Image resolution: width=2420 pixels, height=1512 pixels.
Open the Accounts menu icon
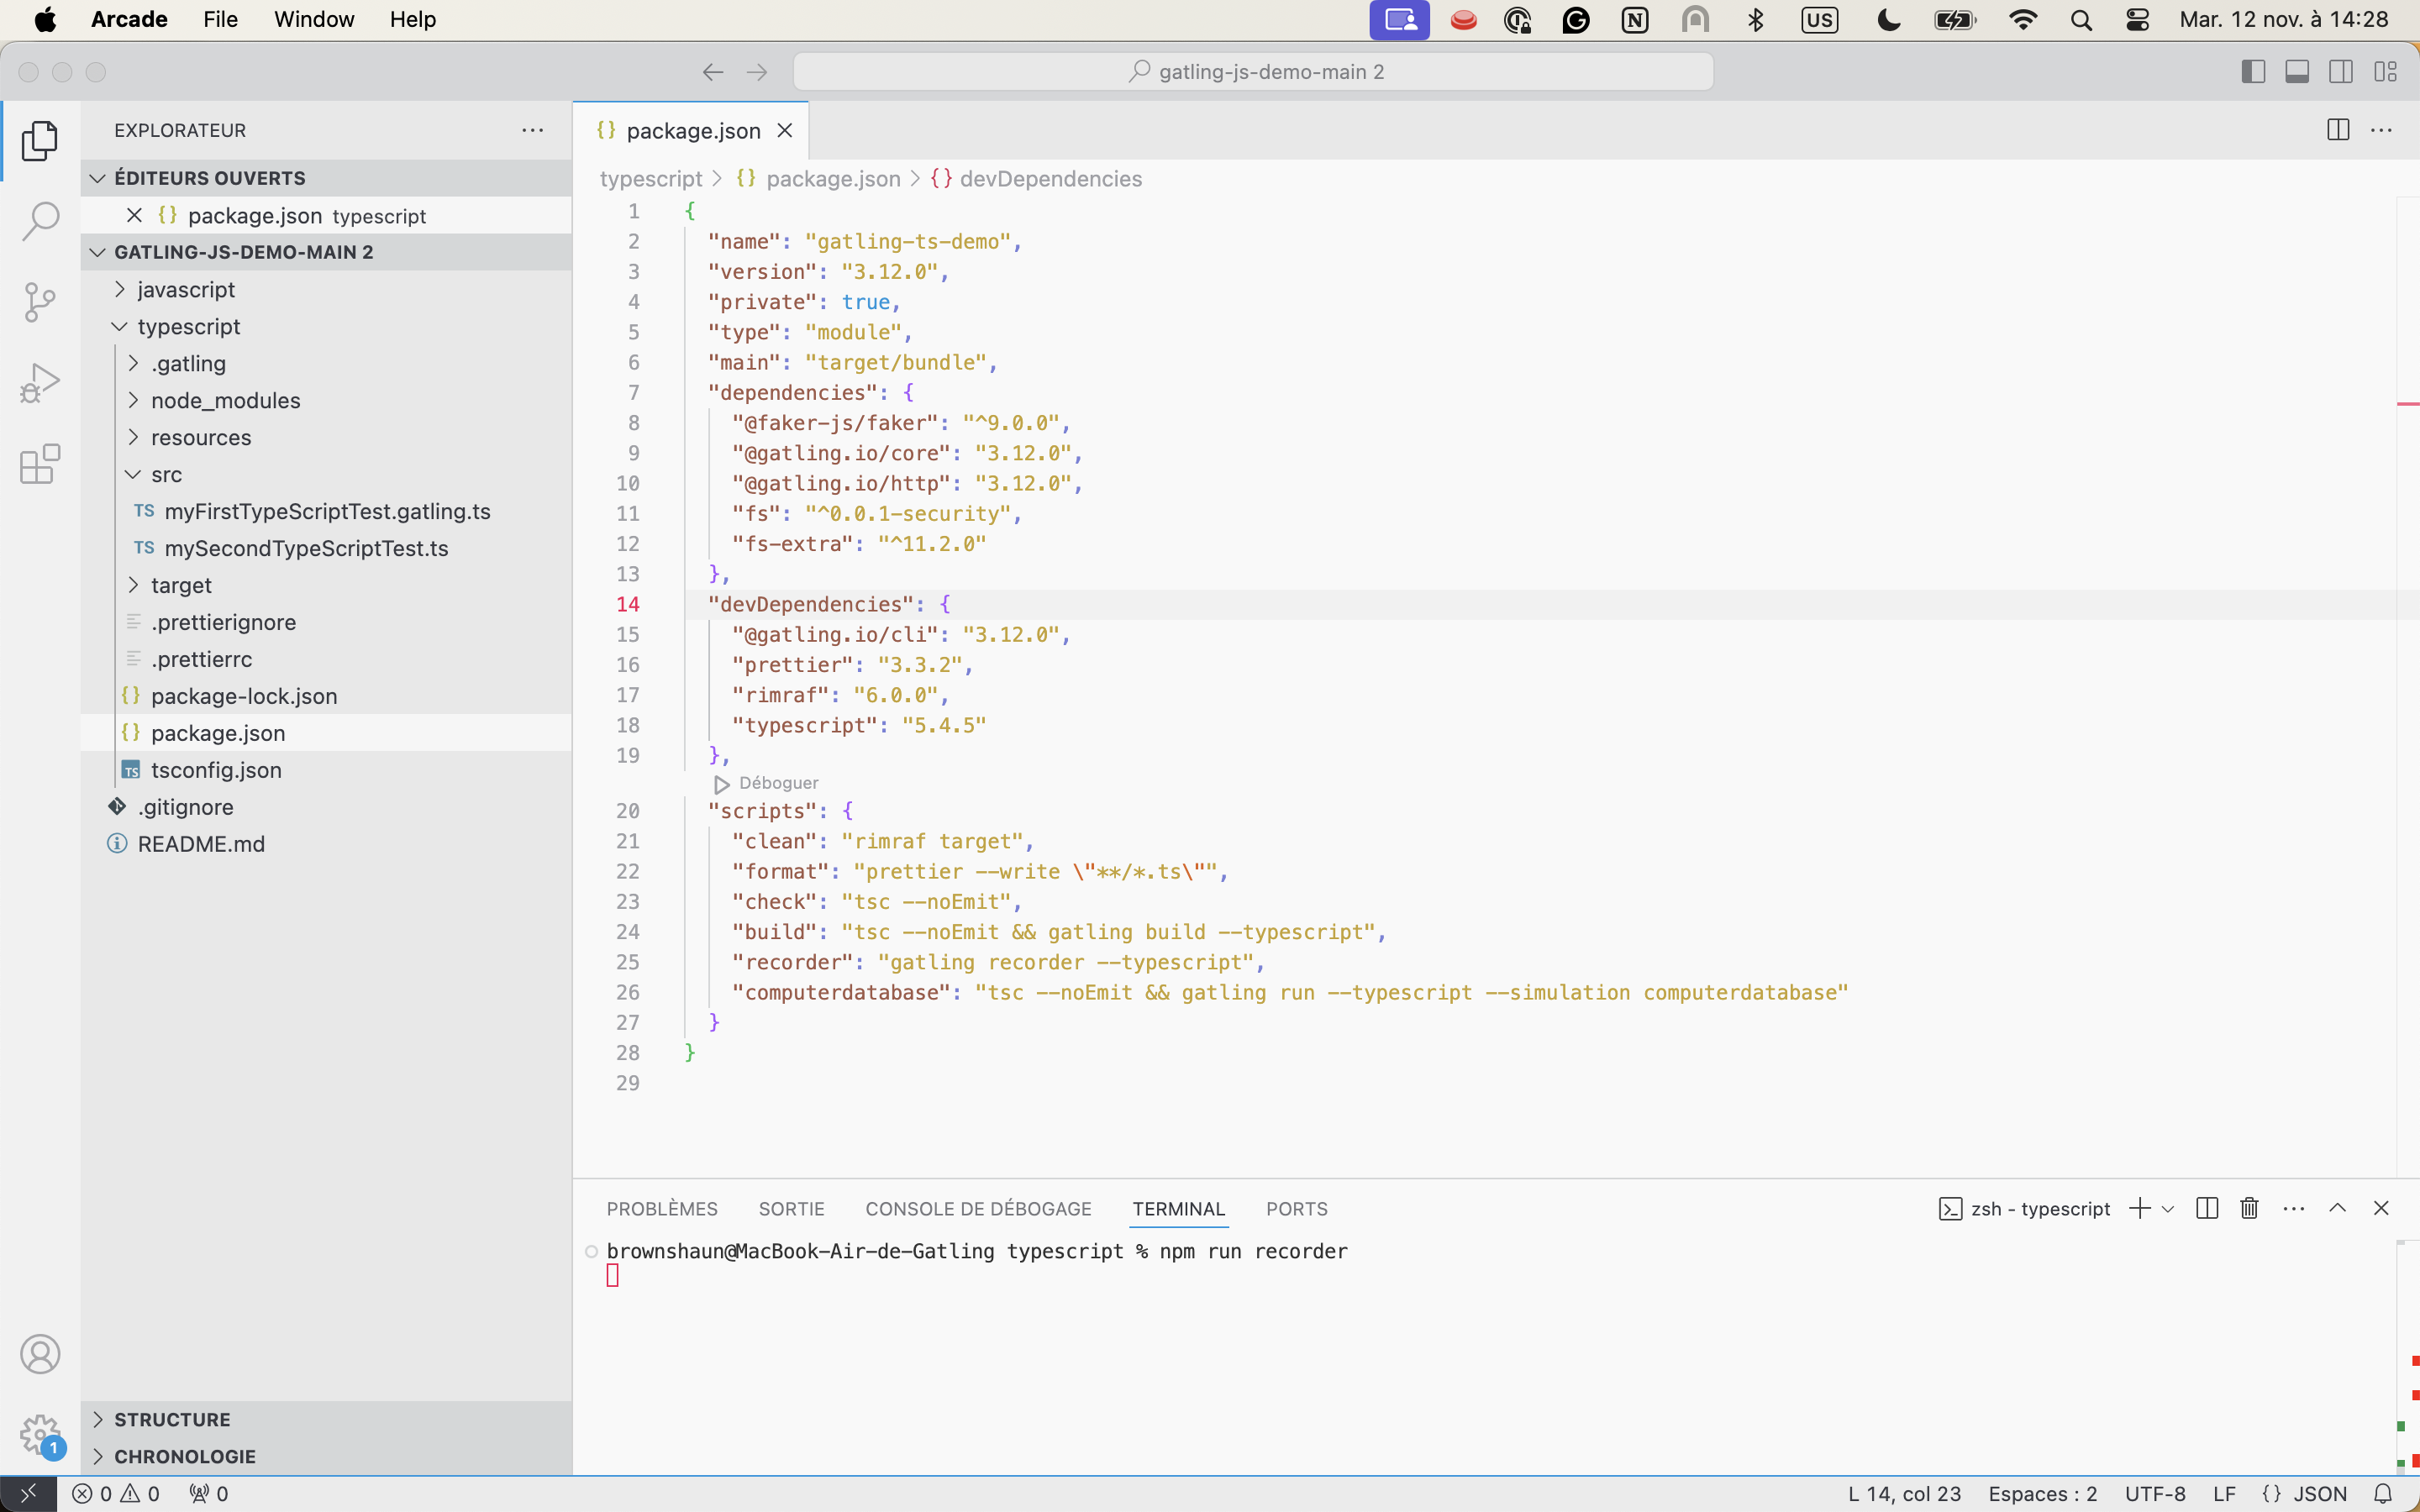[x=40, y=1354]
